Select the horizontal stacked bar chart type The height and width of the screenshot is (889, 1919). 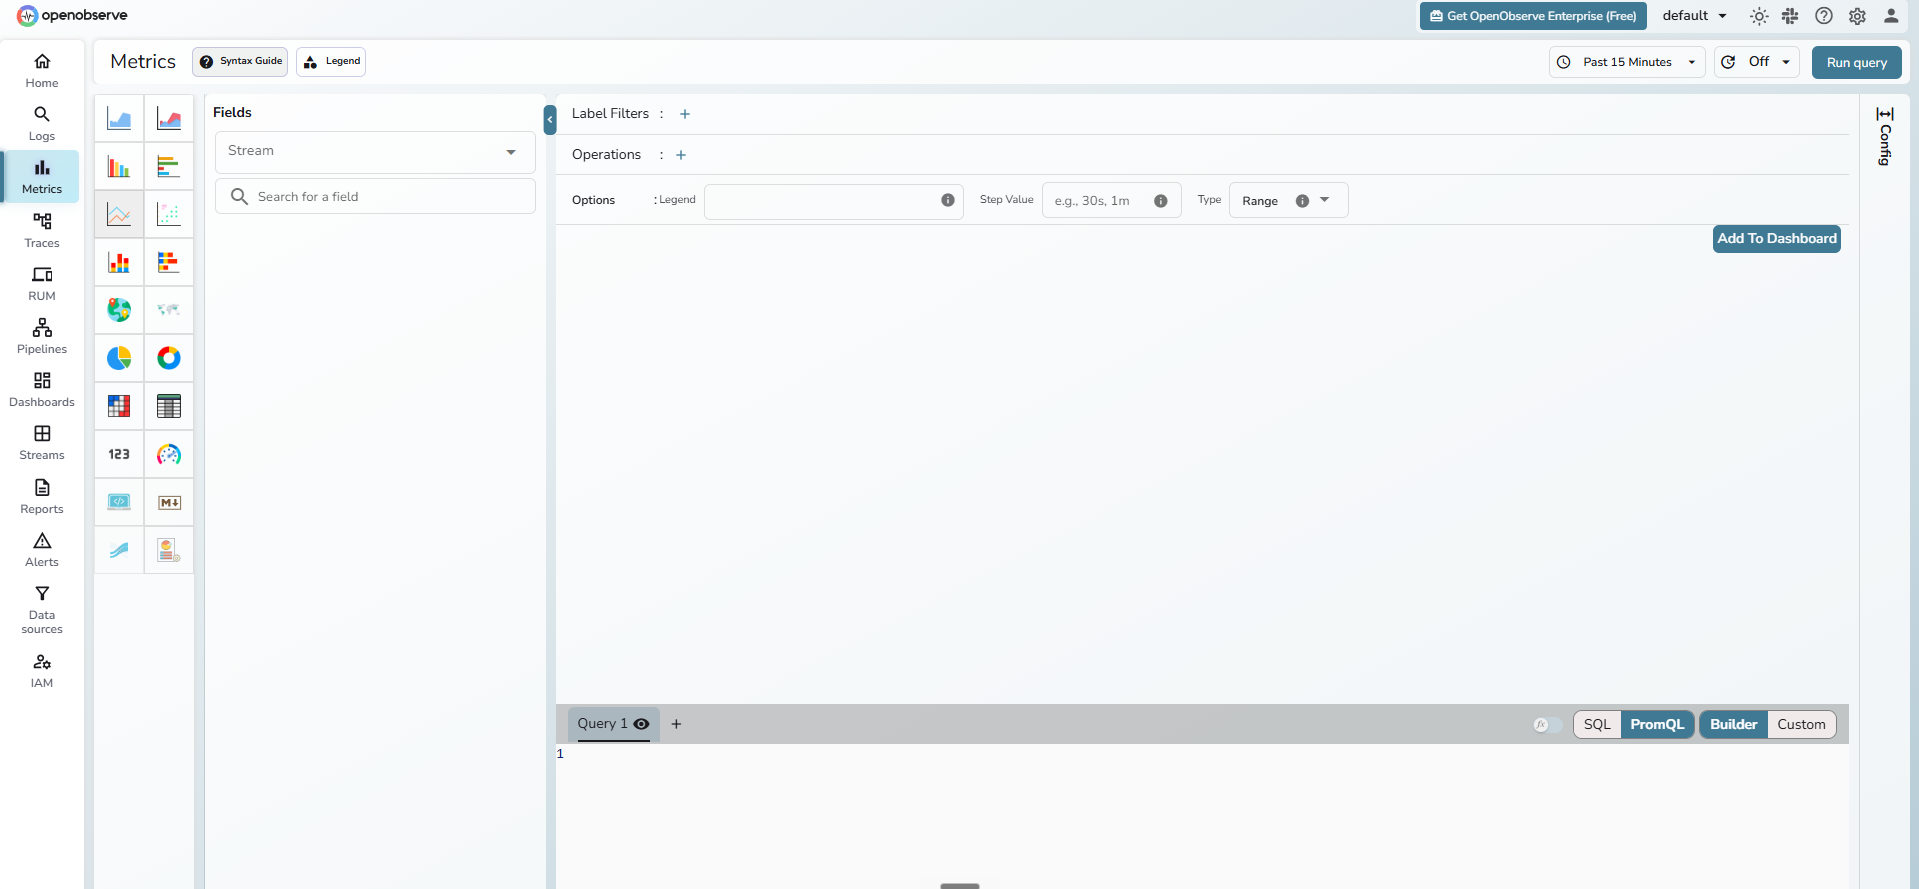[169, 262]
